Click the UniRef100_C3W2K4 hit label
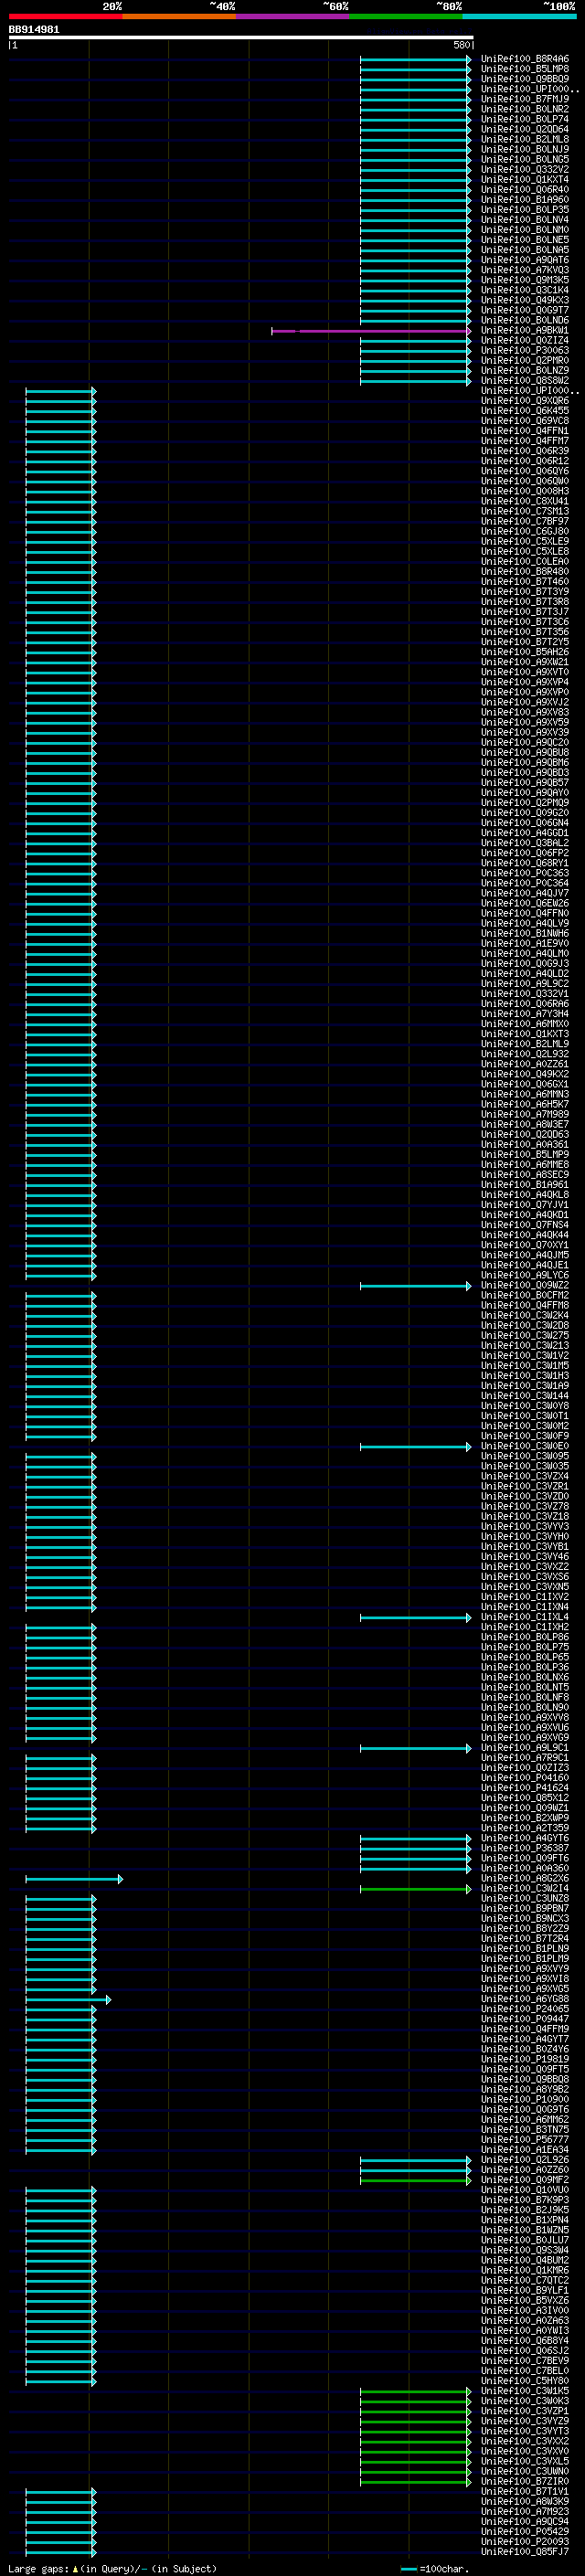 (x=525, y=1316)
